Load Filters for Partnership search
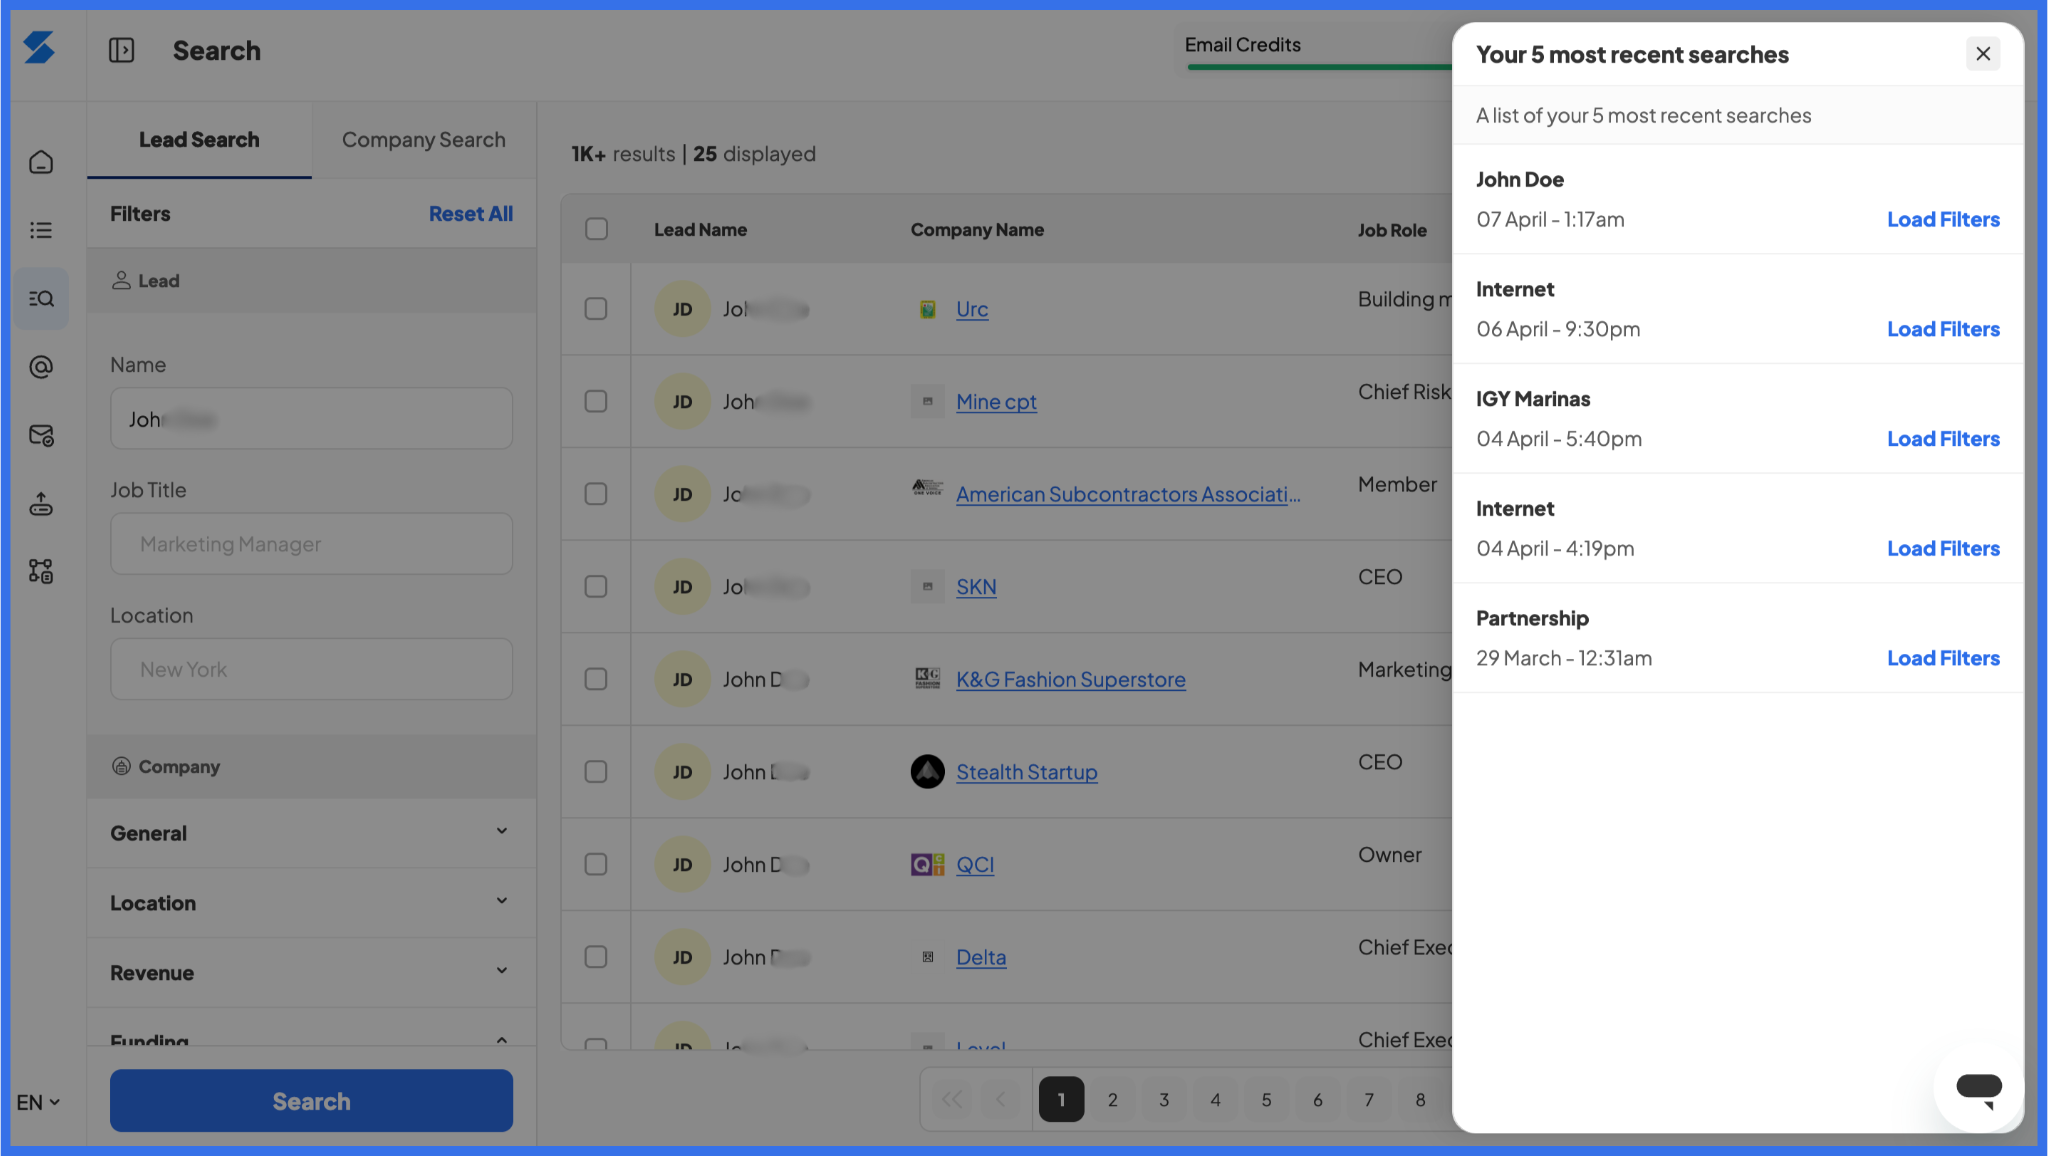 (x=1943, y=658)
